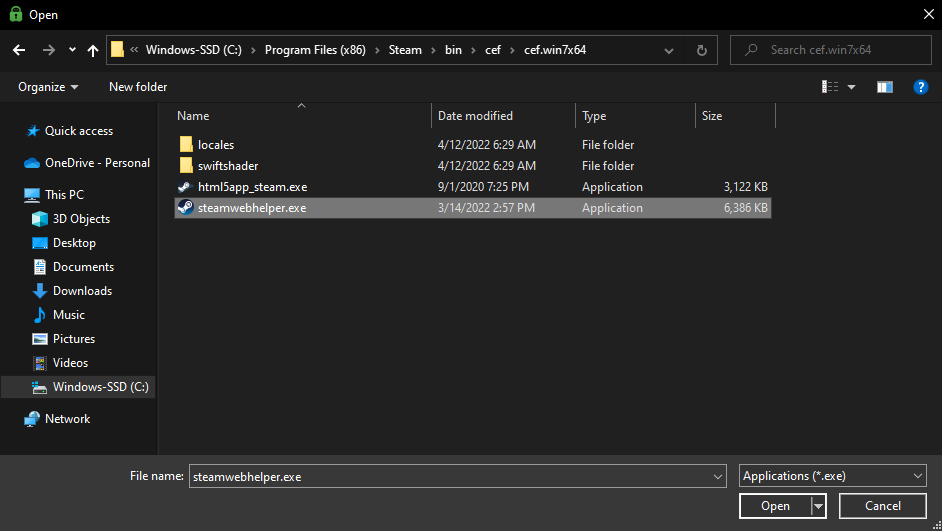The image size is (942, 531).
Task: Click the change view layout icon
Action: (830, 87)
